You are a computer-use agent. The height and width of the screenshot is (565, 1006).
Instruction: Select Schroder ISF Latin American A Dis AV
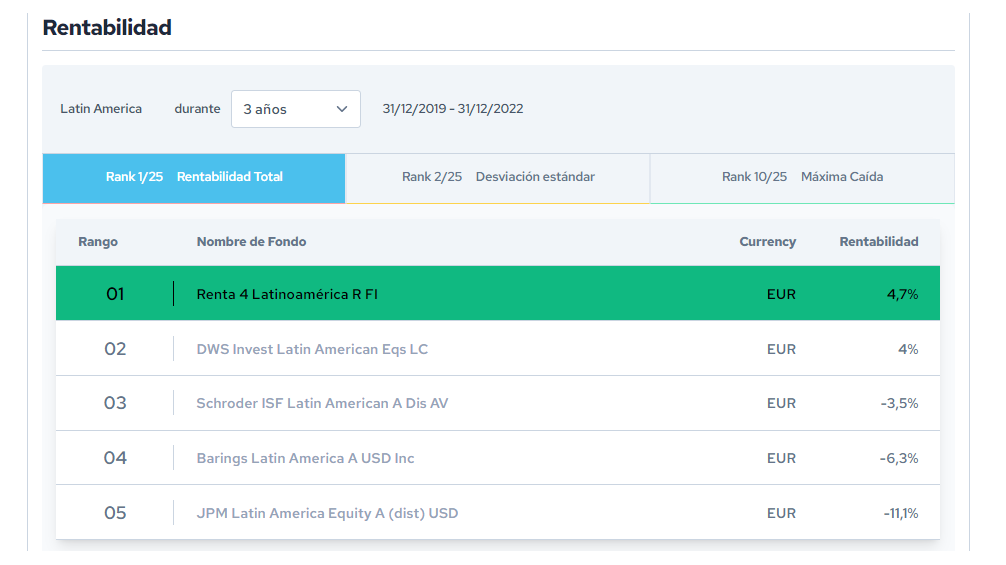(322, 403)
